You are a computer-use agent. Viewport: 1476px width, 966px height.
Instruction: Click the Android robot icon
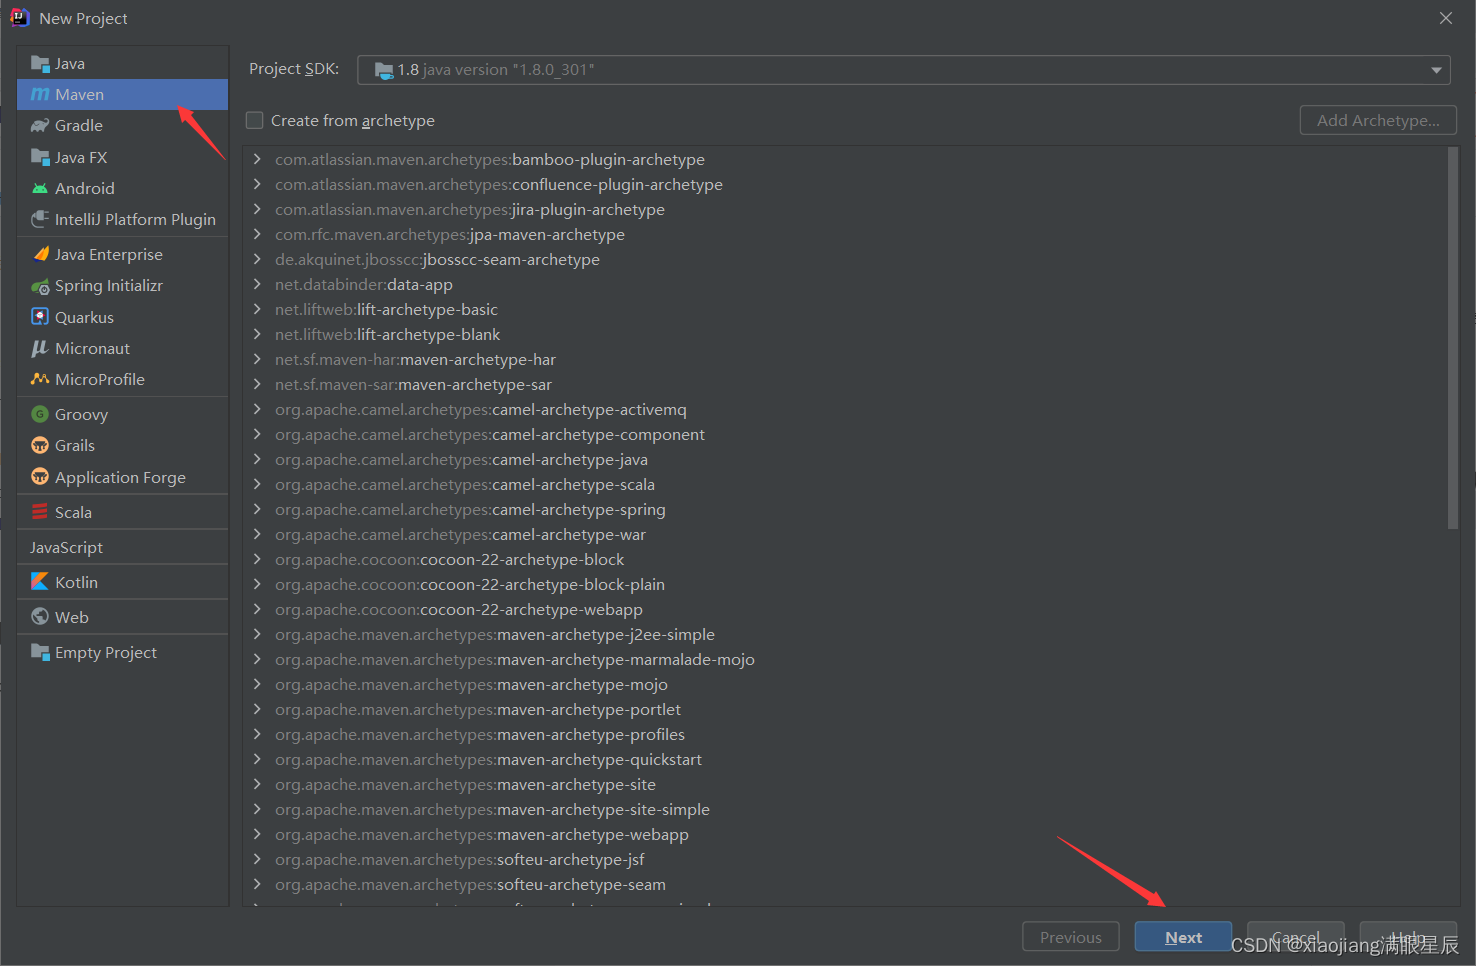click(40, 188)
